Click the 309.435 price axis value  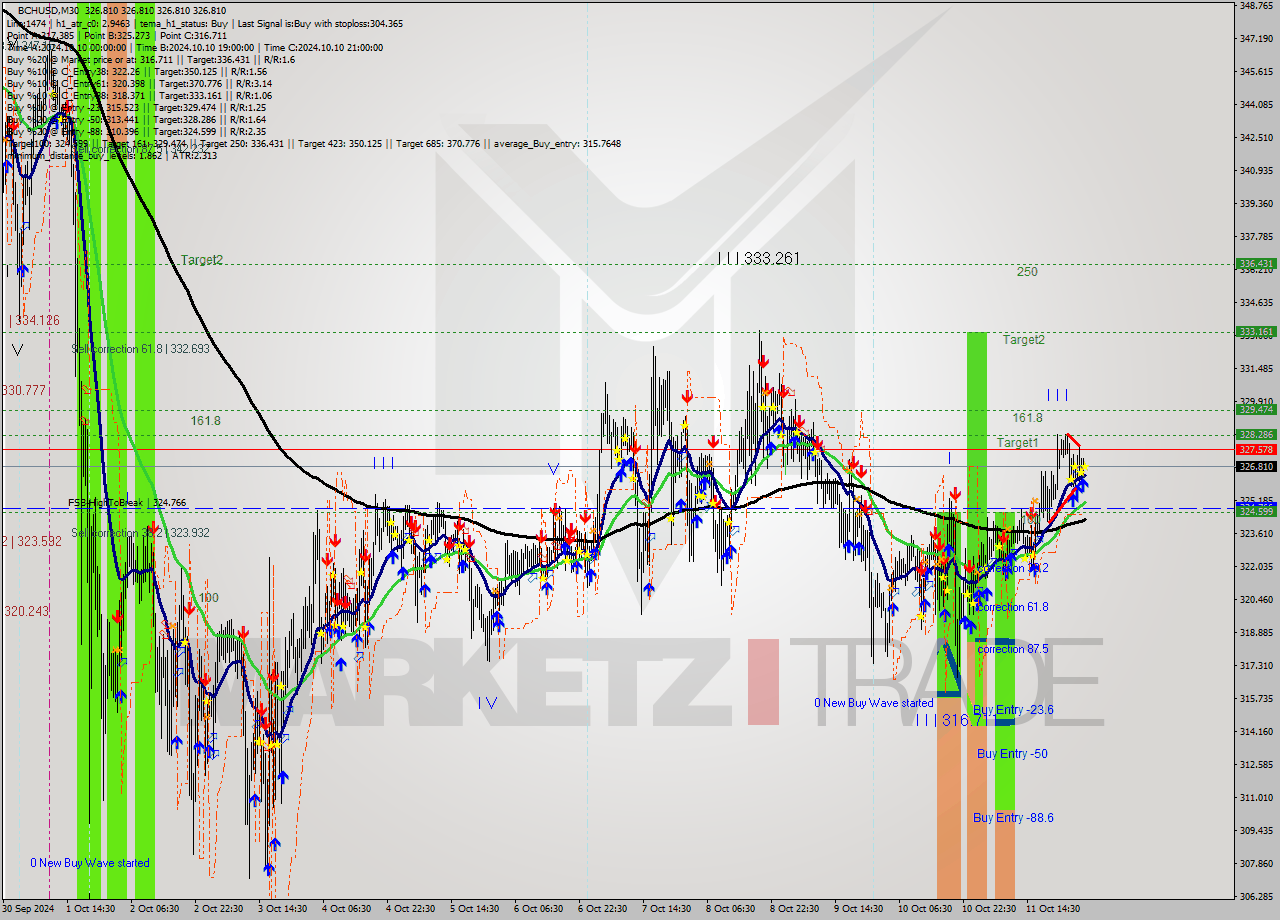coord(1255,830)
